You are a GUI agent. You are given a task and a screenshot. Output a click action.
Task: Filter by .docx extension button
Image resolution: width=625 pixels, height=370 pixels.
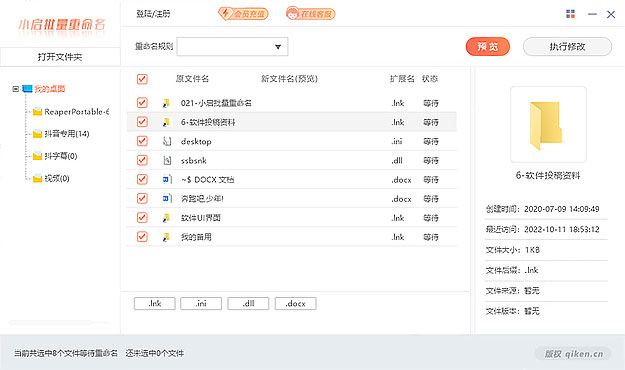(295, 303)
